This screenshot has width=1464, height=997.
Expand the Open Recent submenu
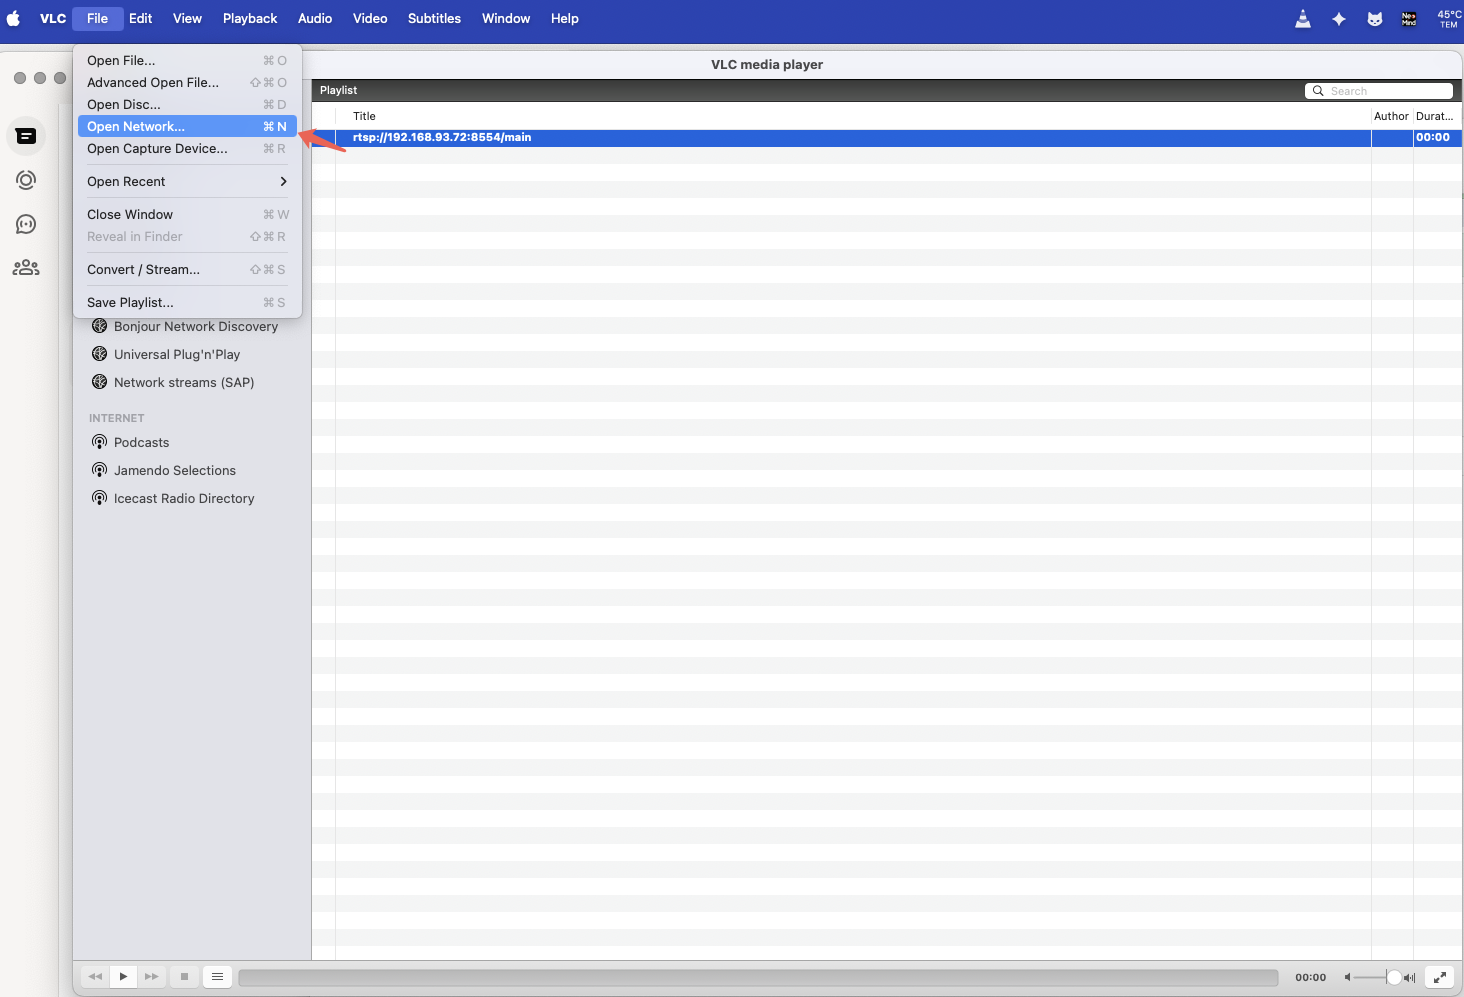(187, 181)
